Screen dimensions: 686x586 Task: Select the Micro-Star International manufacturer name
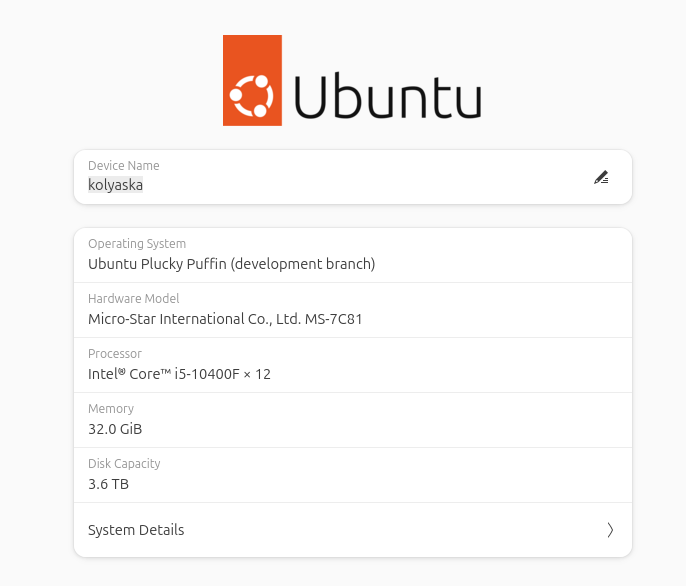pos(194,319)
